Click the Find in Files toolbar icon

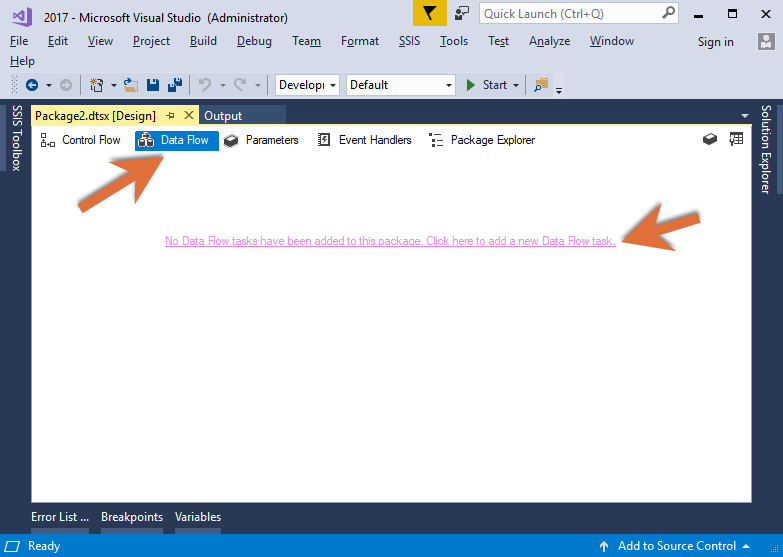click(541, 85)
